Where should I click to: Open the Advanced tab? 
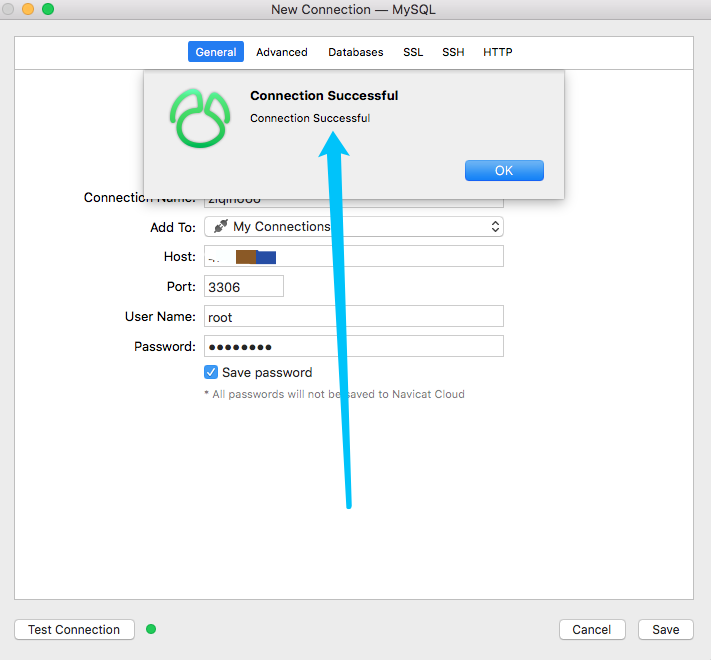[x=282, y=52]
